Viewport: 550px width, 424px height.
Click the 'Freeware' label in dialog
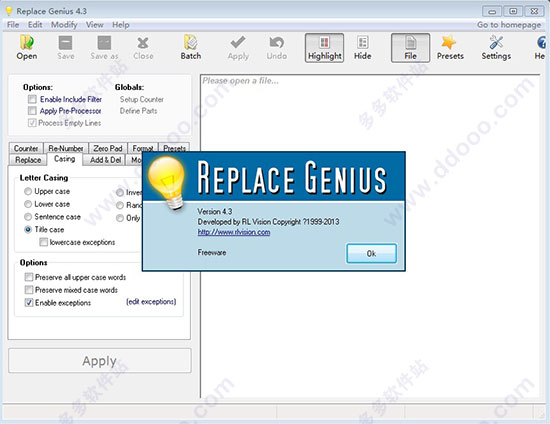click(212, 253)
